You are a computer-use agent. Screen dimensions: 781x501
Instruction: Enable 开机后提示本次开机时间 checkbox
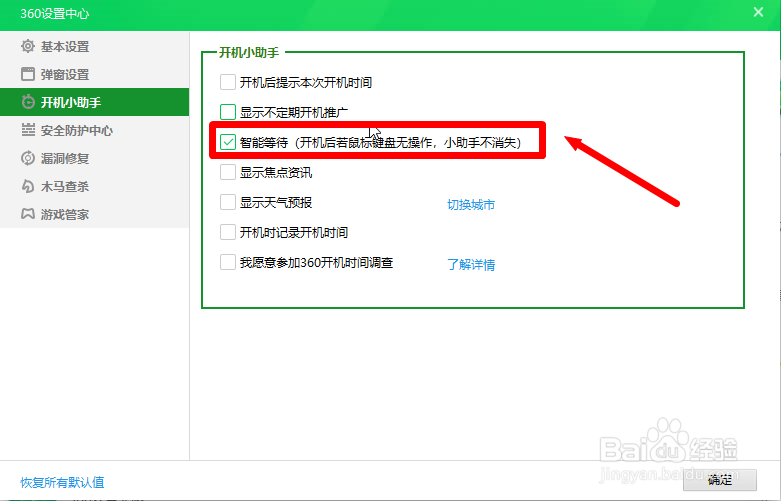228,82
